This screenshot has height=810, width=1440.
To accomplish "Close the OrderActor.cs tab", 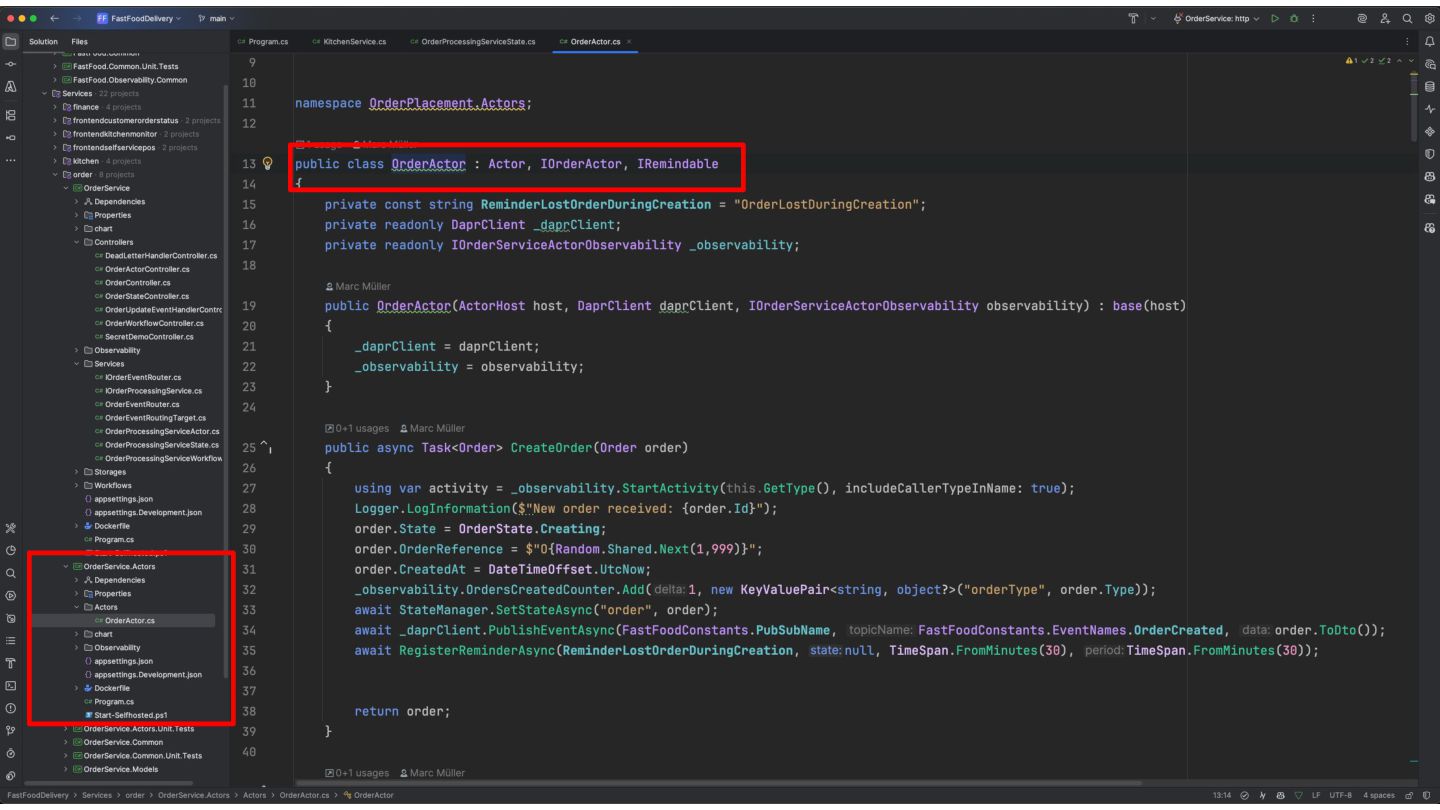I will 629,41.
